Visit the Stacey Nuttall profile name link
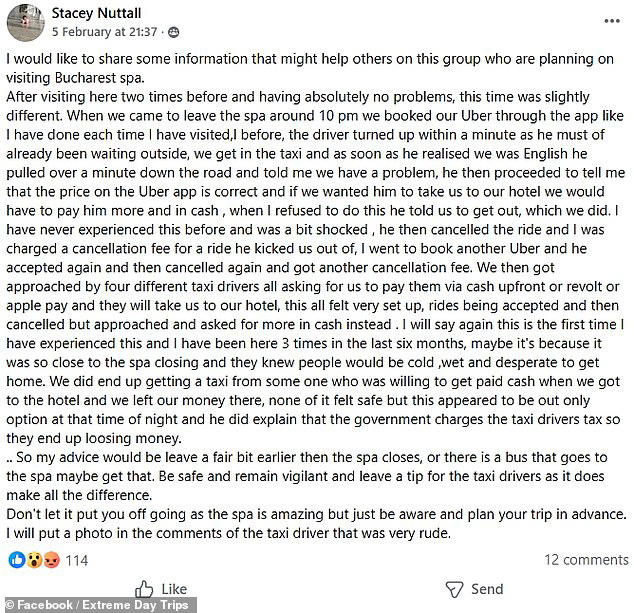 point(96,13)
